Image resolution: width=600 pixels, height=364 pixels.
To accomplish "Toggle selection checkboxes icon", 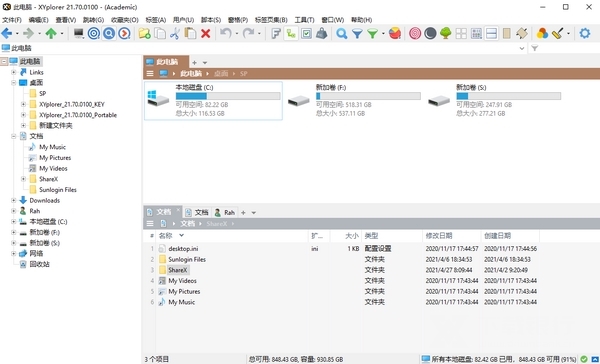I will tap(306, 34).
